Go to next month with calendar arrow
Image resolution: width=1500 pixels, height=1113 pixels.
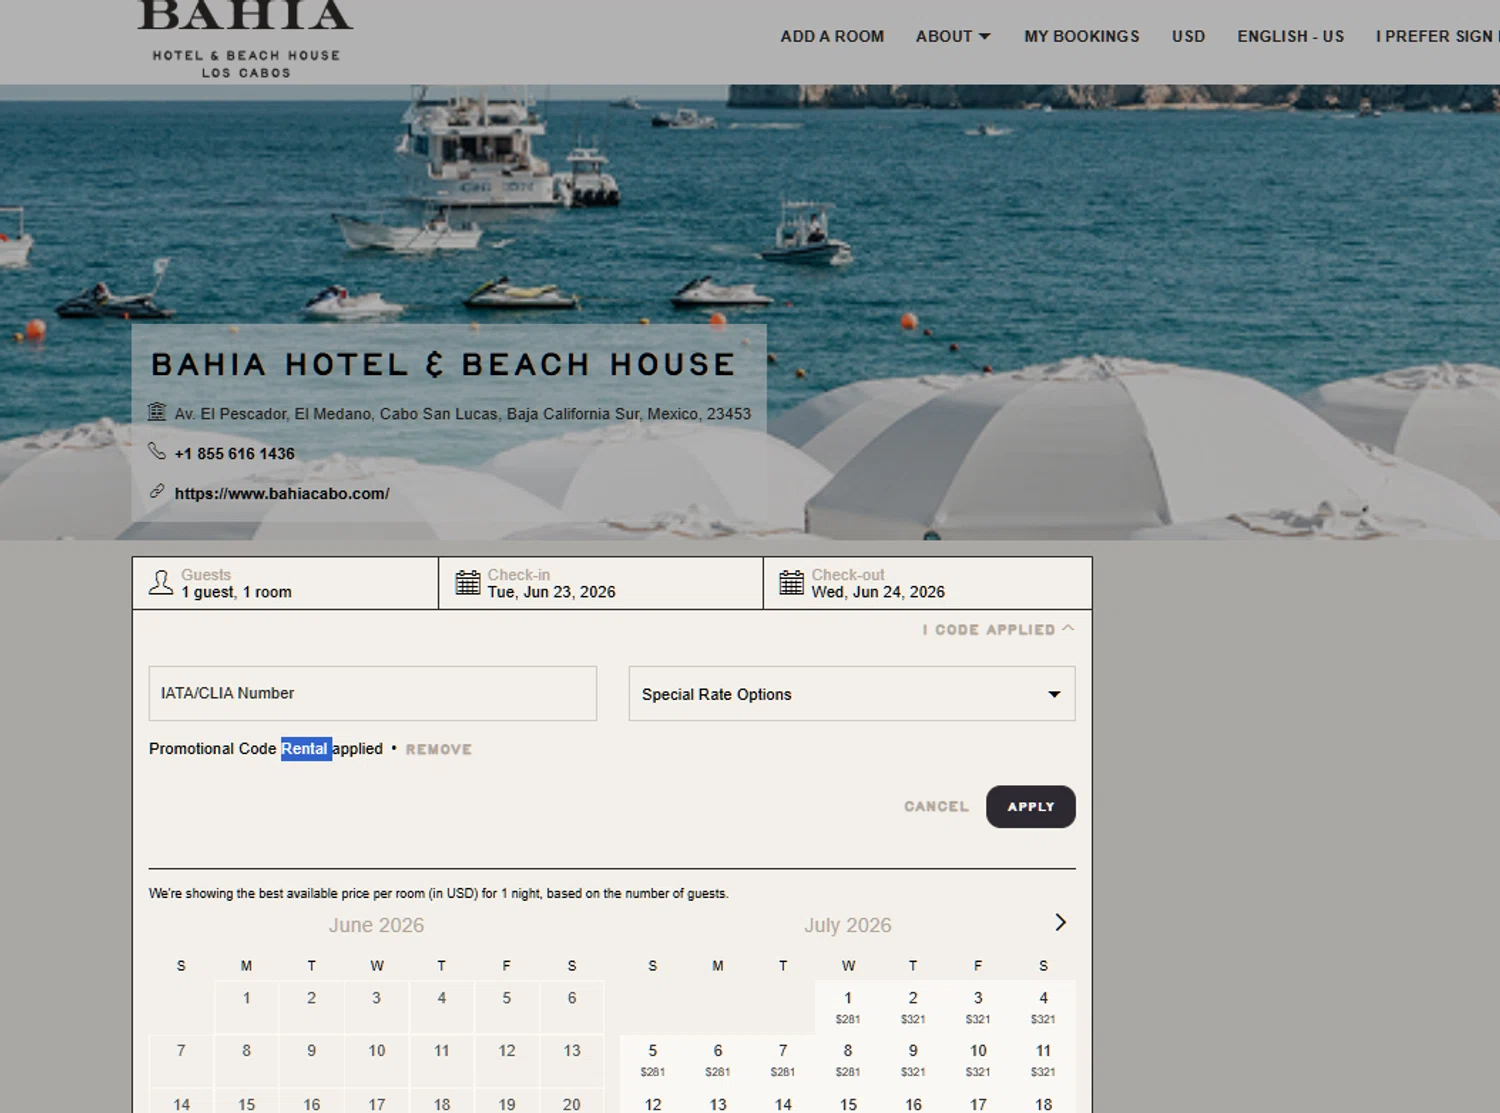coord(1061,922)
